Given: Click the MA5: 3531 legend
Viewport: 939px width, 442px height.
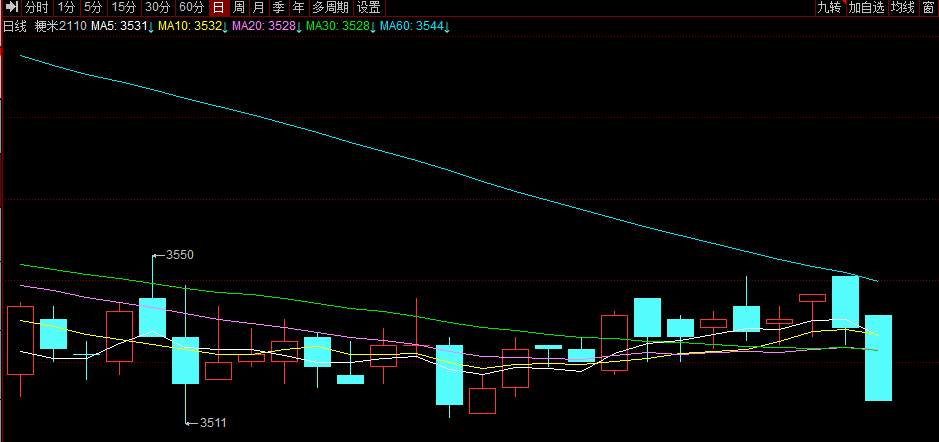Looking at the screenshot, I should click(122, 26).
